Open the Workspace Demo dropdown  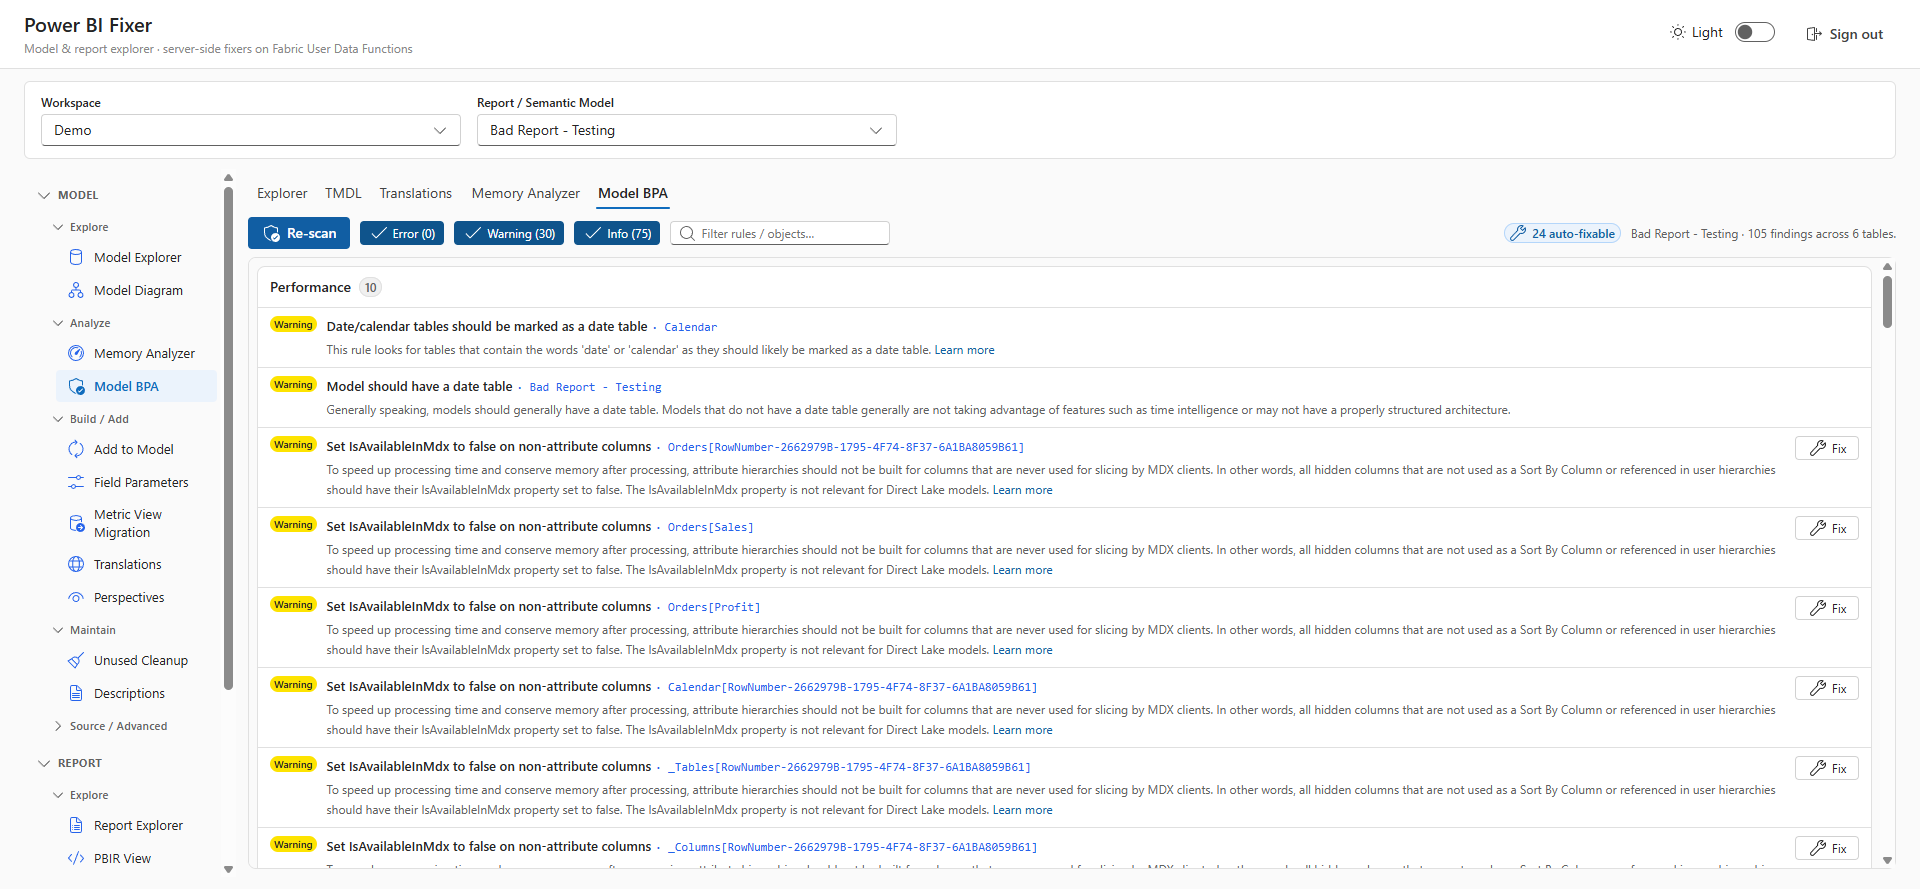[x=251, y=131]
